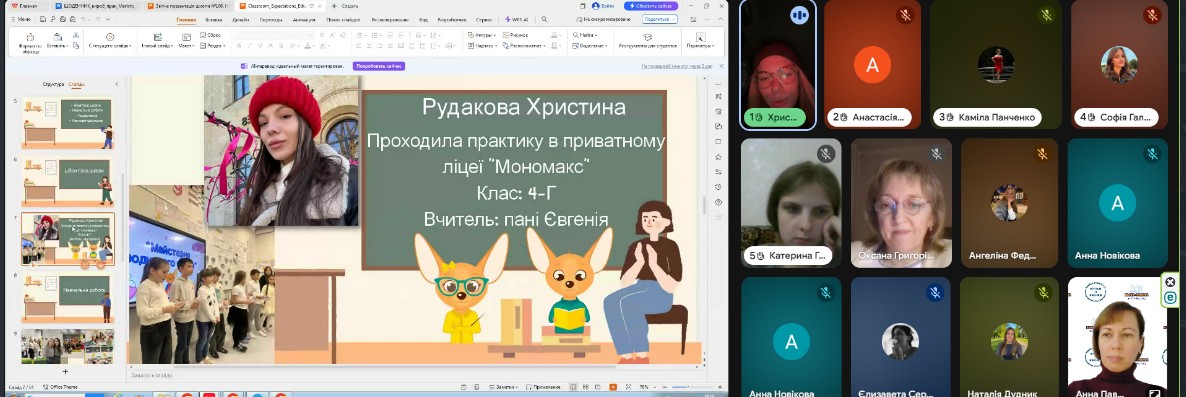Select slide 8 Навчальна робота thumbnail
Image resolution: width=1186 pixels, height=397 pixels.
67,298
